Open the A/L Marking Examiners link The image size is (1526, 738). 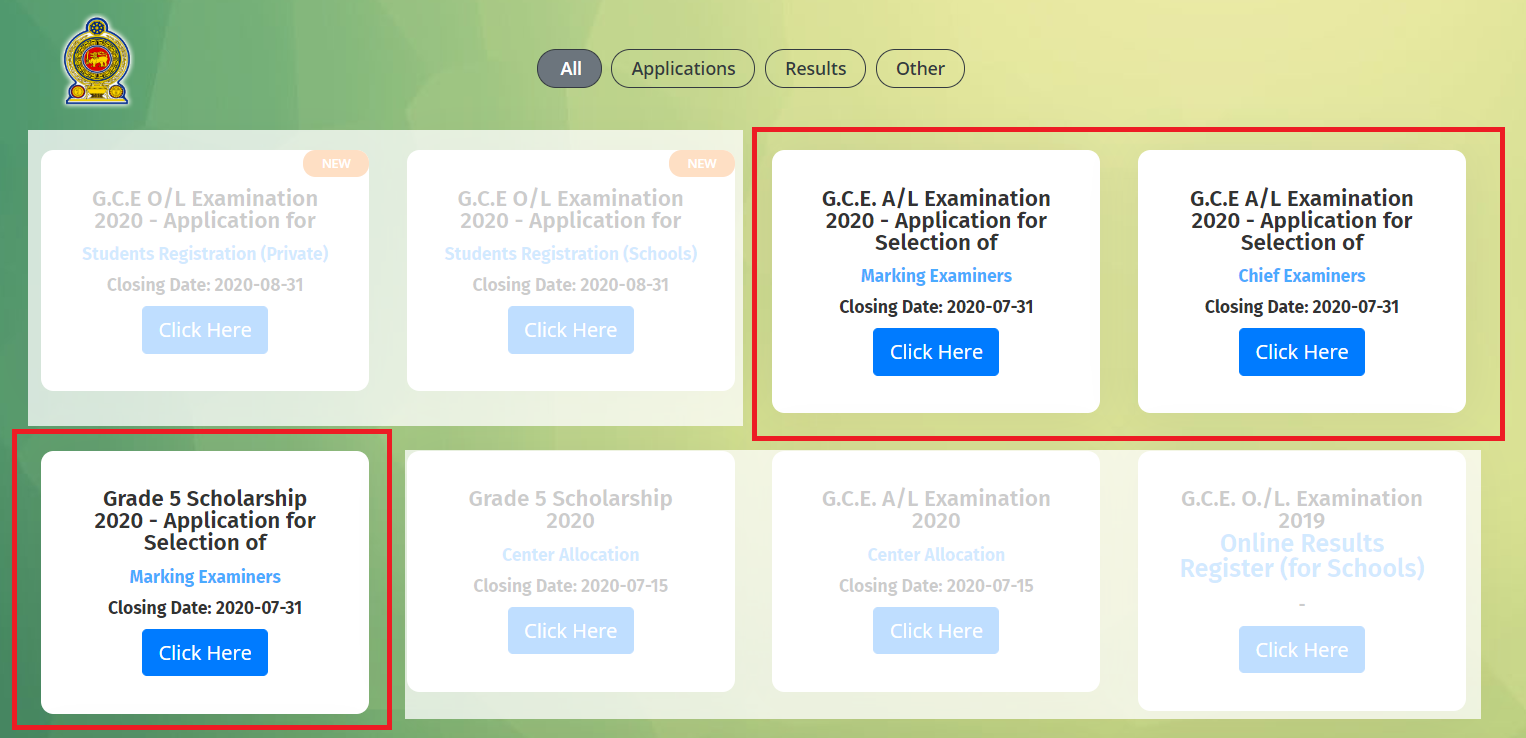[935, 275]
